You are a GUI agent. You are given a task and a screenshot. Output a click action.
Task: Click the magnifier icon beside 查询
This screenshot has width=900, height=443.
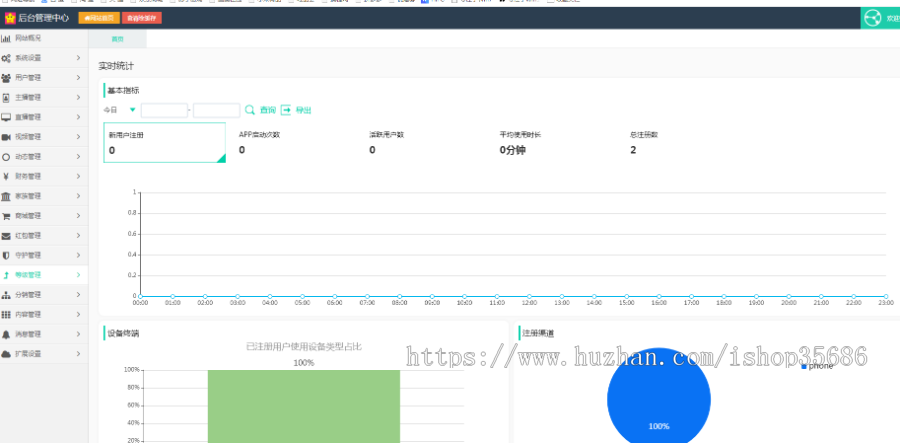pos(250,110)
